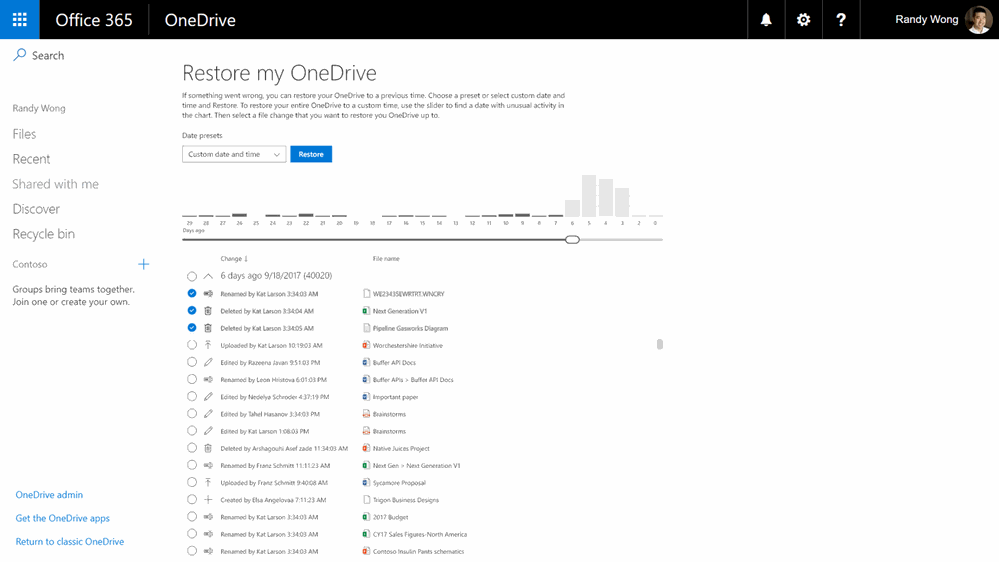Image resolution: width=999 pixels, height=562 pixels.
Task: Select Created by Elsa Angelovaa 7:11:23 AM
Action: point(192,500)
